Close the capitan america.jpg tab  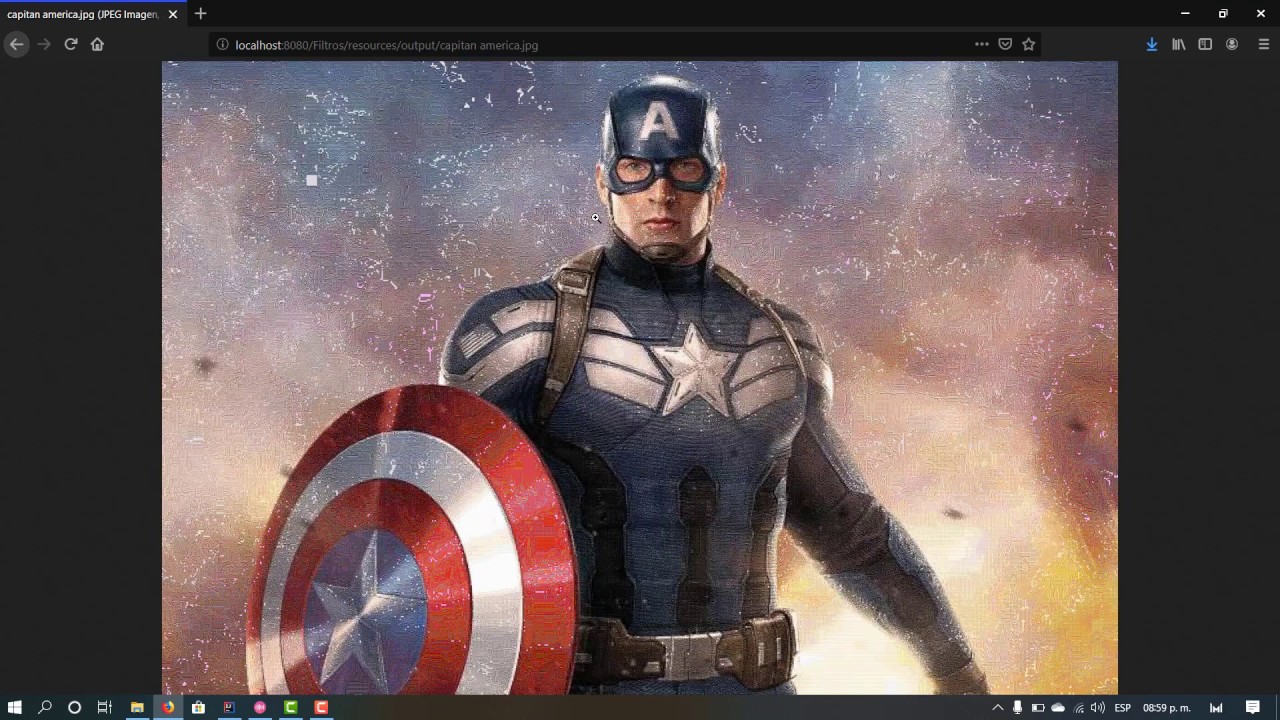pyautogui.click(x=172, y=14)
